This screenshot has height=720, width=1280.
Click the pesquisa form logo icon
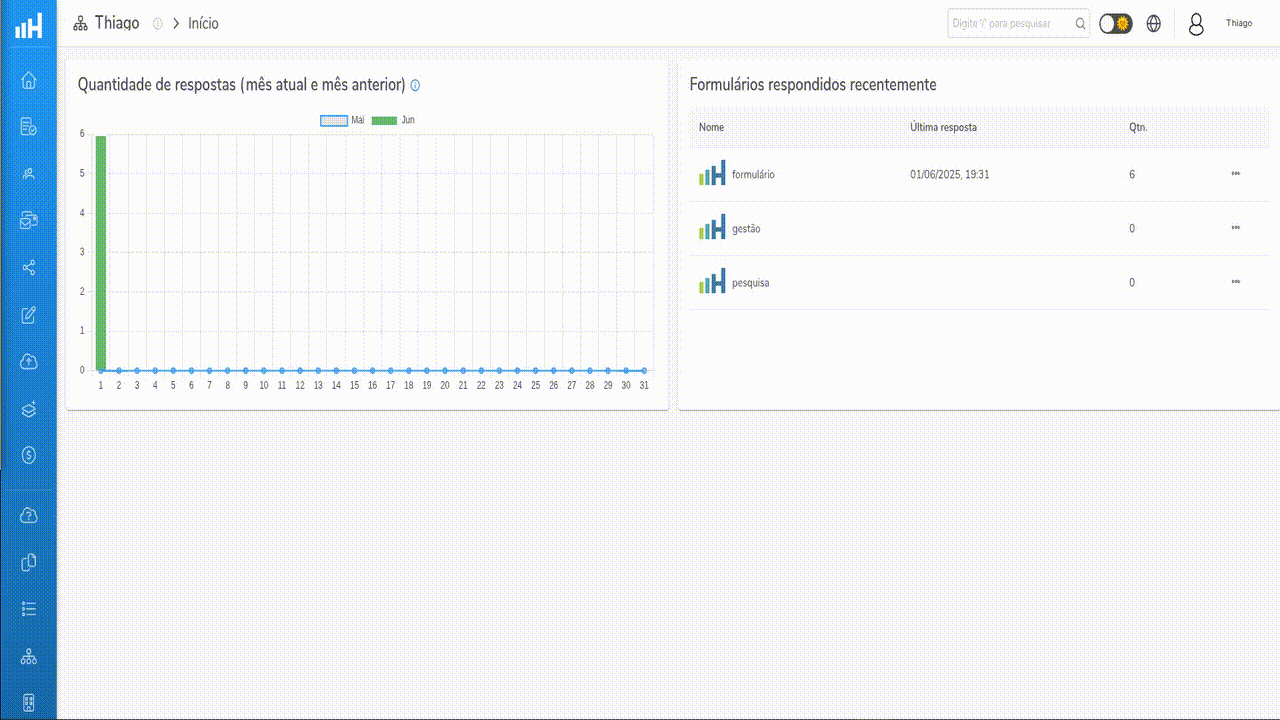(712, 282)
